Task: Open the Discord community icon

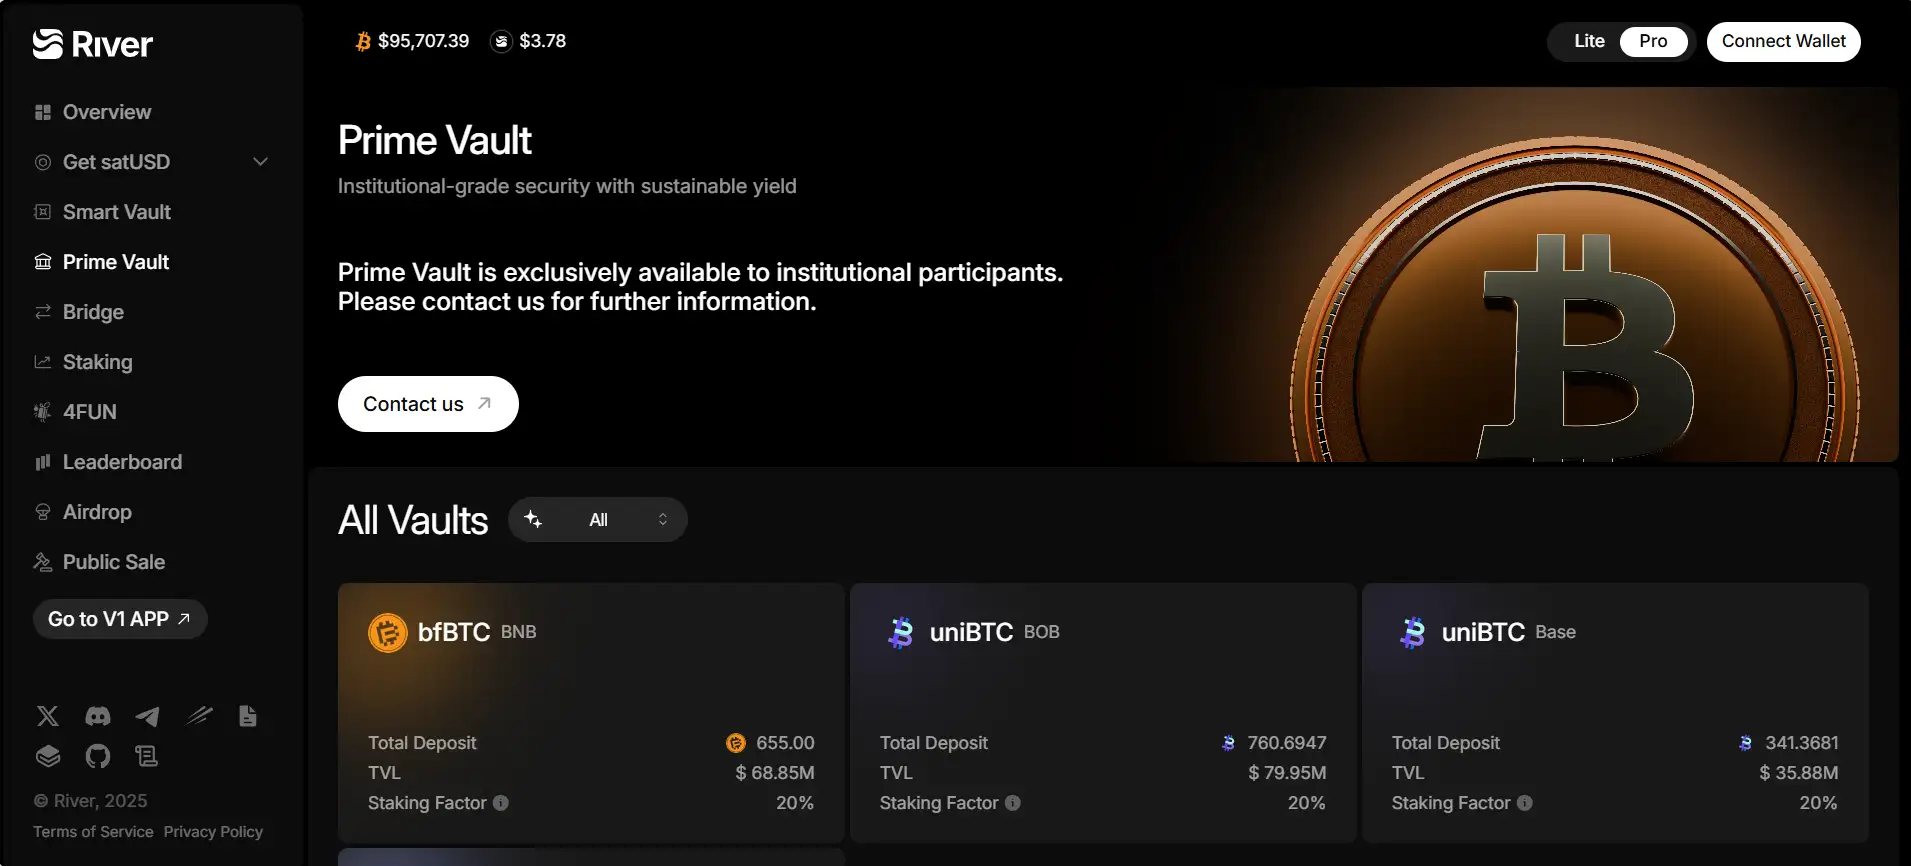Action: [x=98, y=716]
